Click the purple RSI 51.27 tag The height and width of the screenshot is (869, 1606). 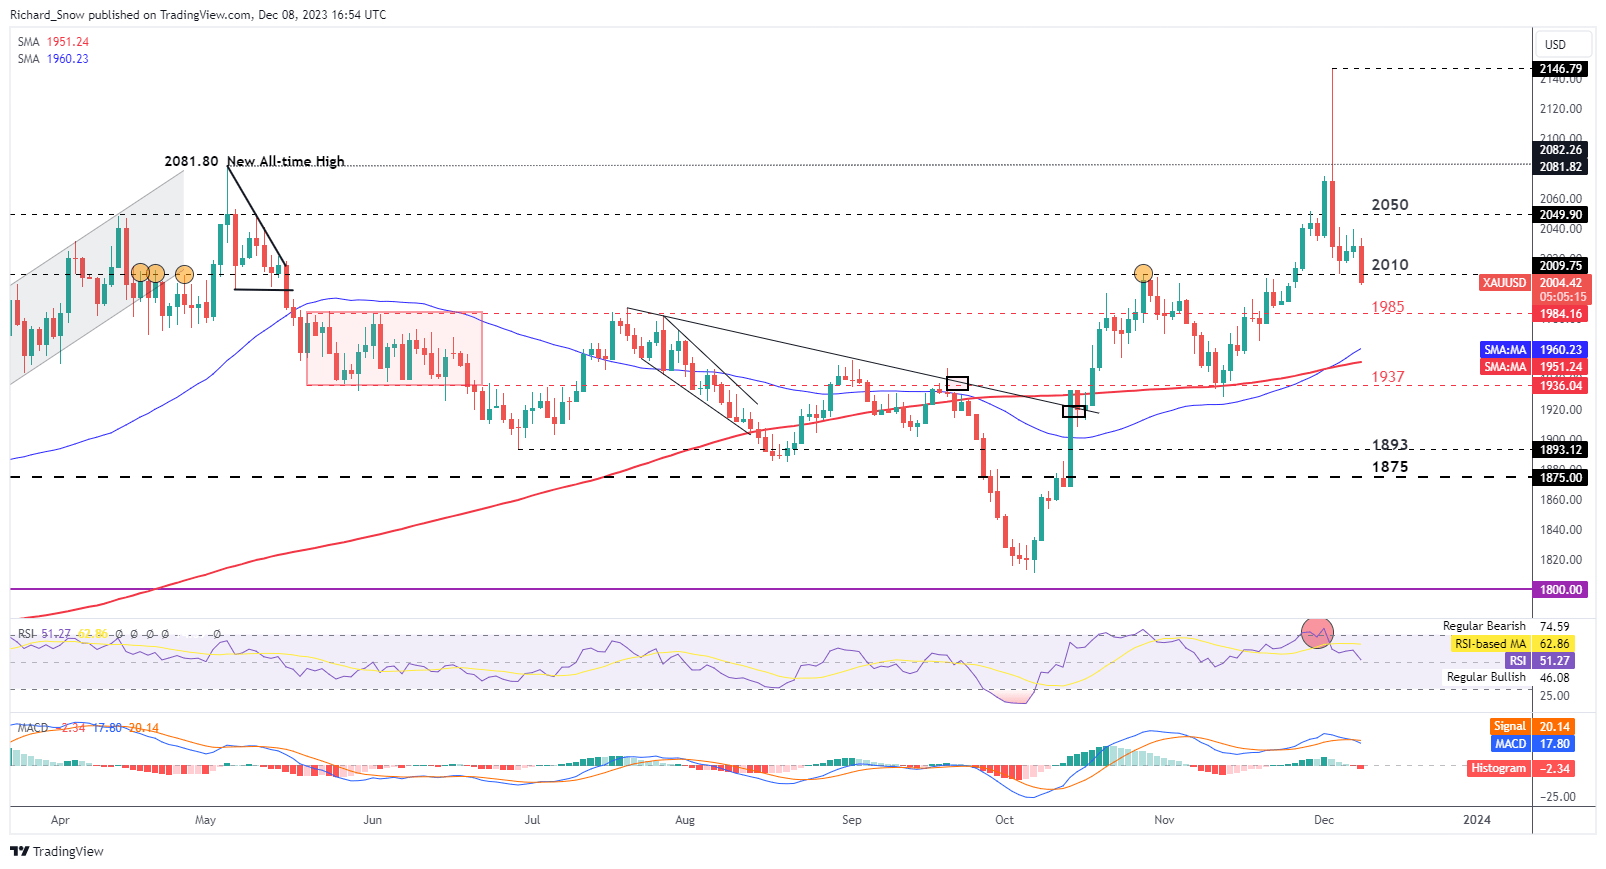1539,661
